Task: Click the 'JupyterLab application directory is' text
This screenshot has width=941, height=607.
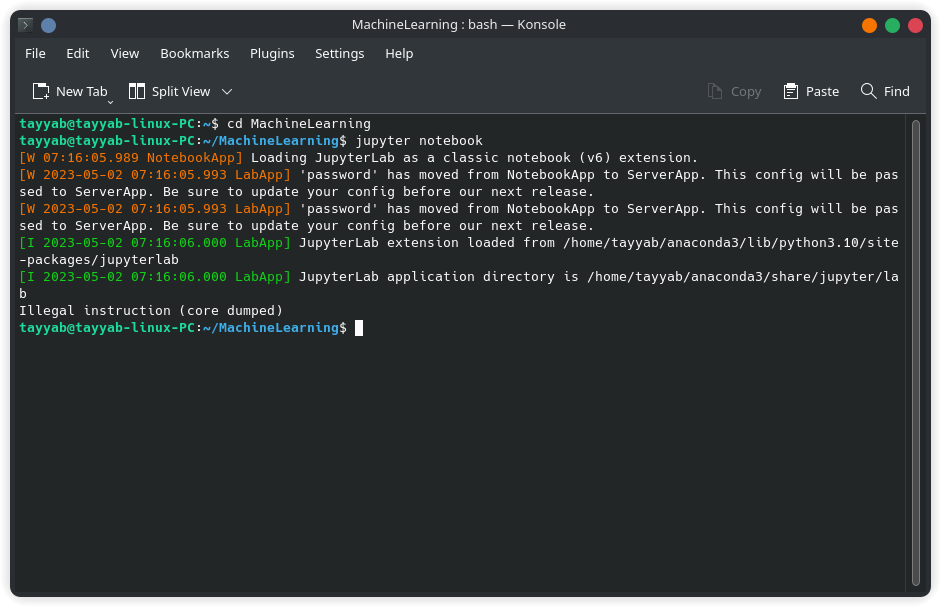Action: point(439,276)
